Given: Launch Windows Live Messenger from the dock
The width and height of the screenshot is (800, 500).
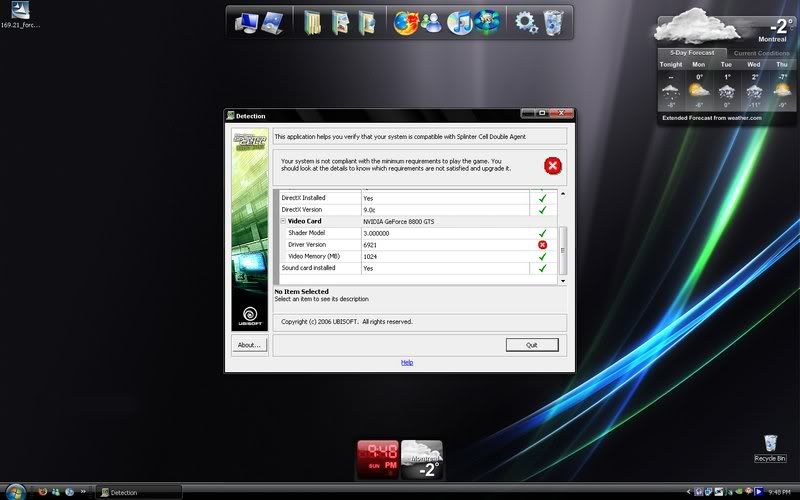Looking at the screenshot, I should (x=433, y=23).
